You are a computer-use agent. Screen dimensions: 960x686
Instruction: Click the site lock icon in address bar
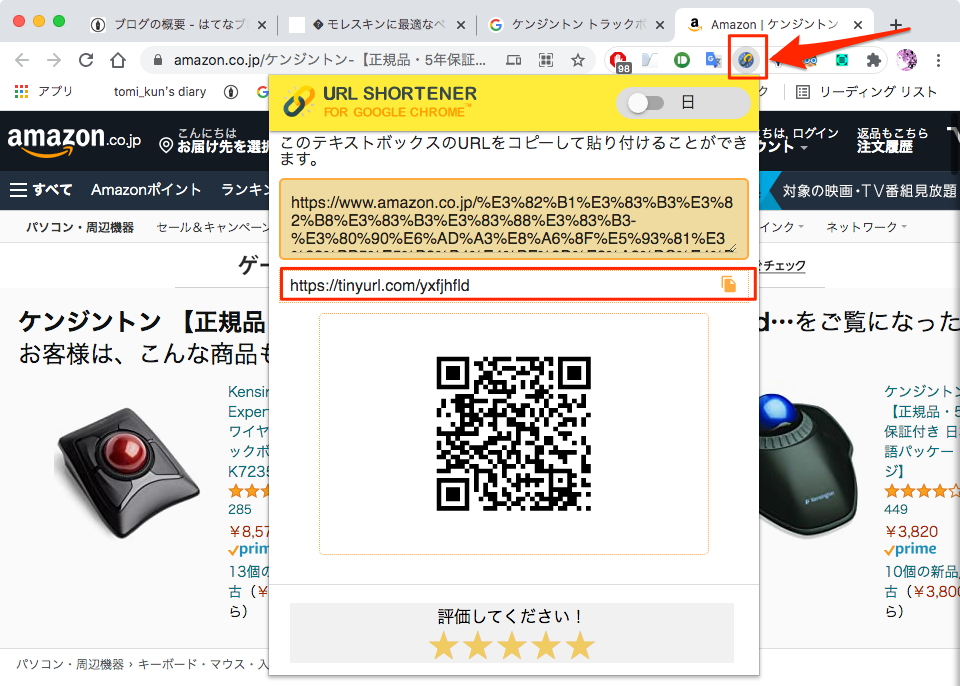point(158,59)
